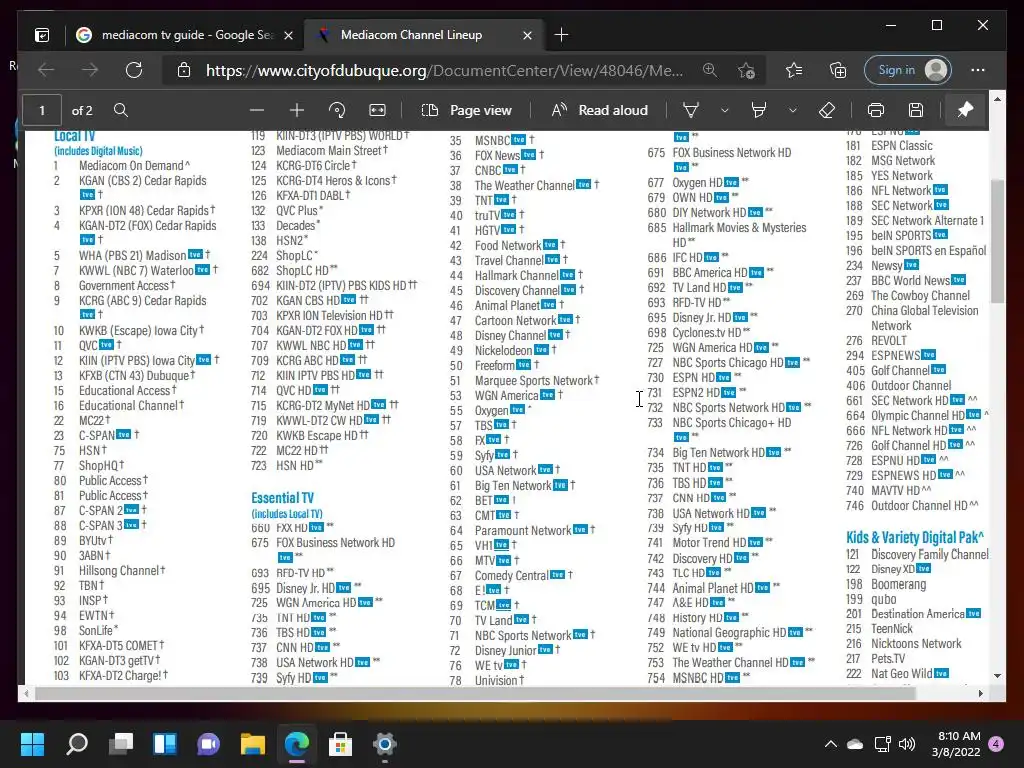Image resolution: width=1024 pixels, height=768 pixels.
Task: Zoom in on the PDF document
Action: 297,110
